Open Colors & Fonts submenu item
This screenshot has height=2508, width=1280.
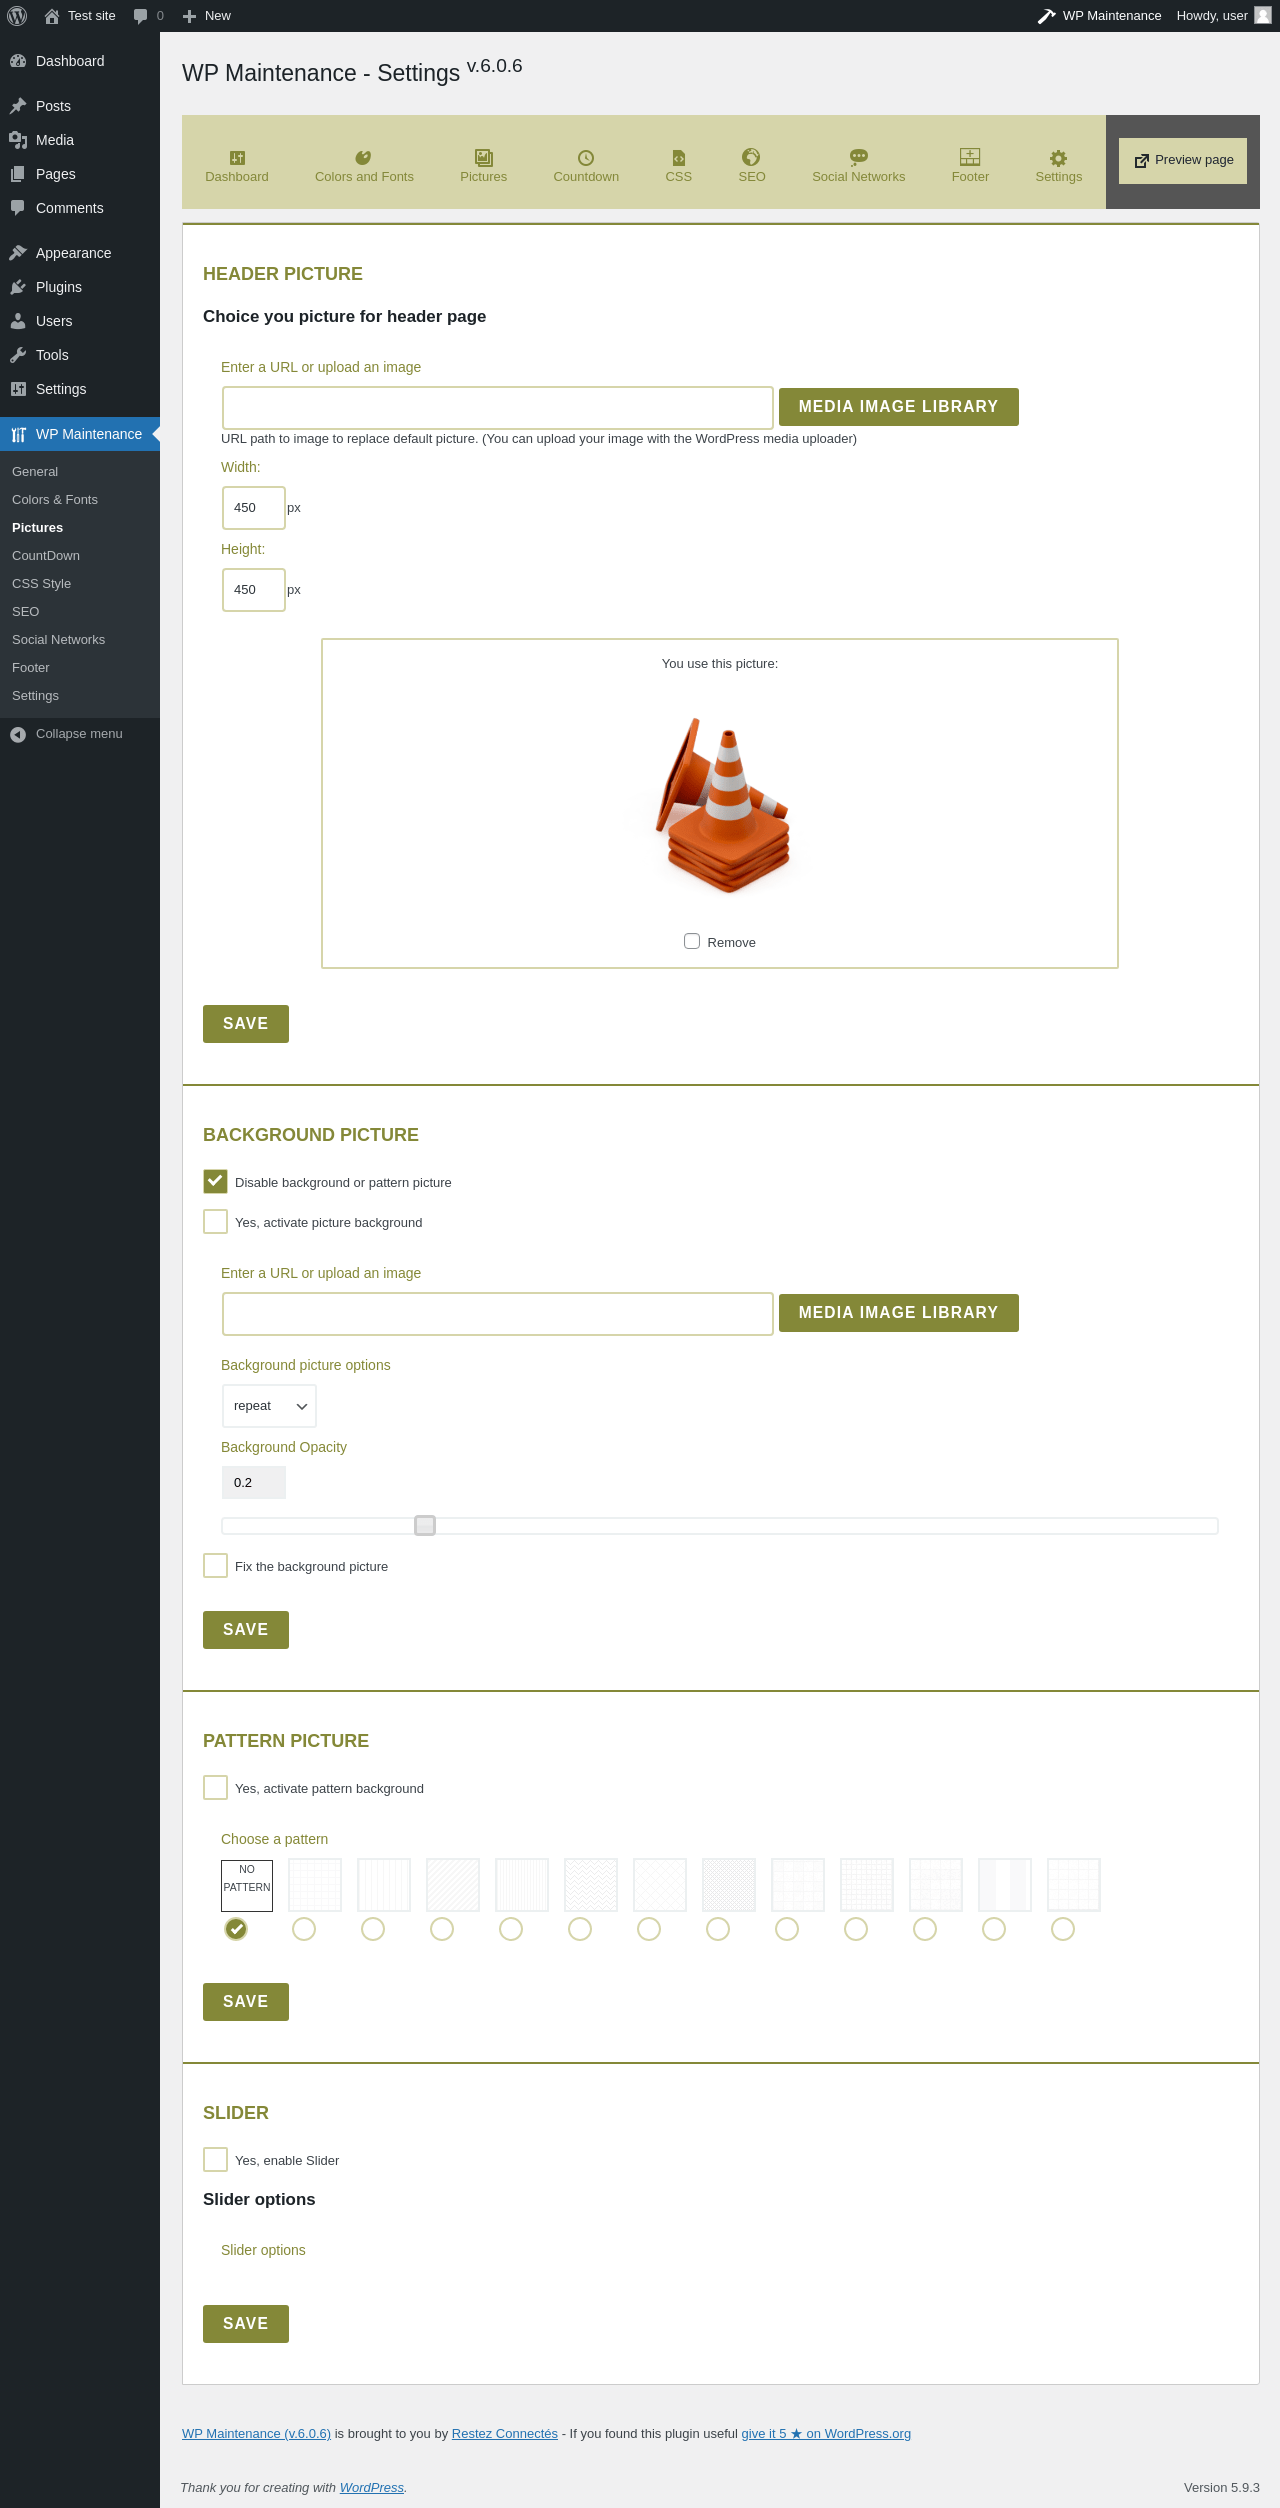coord(55,500)
